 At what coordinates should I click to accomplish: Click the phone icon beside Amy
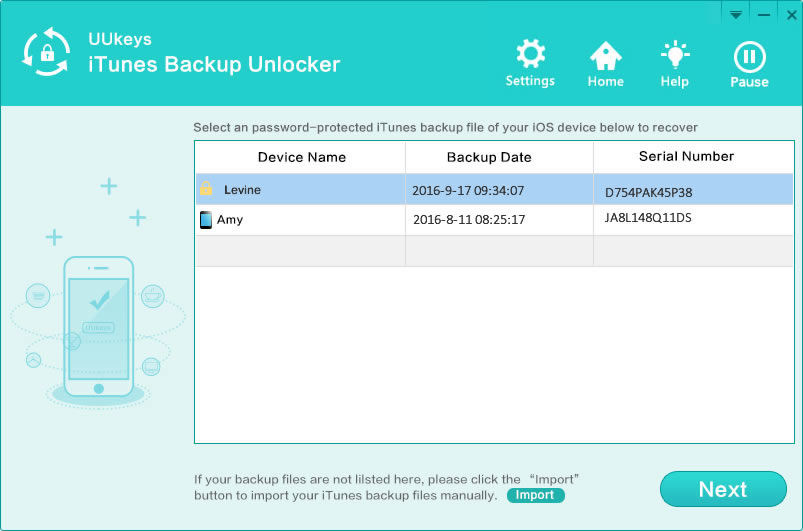tap(206, 220)
